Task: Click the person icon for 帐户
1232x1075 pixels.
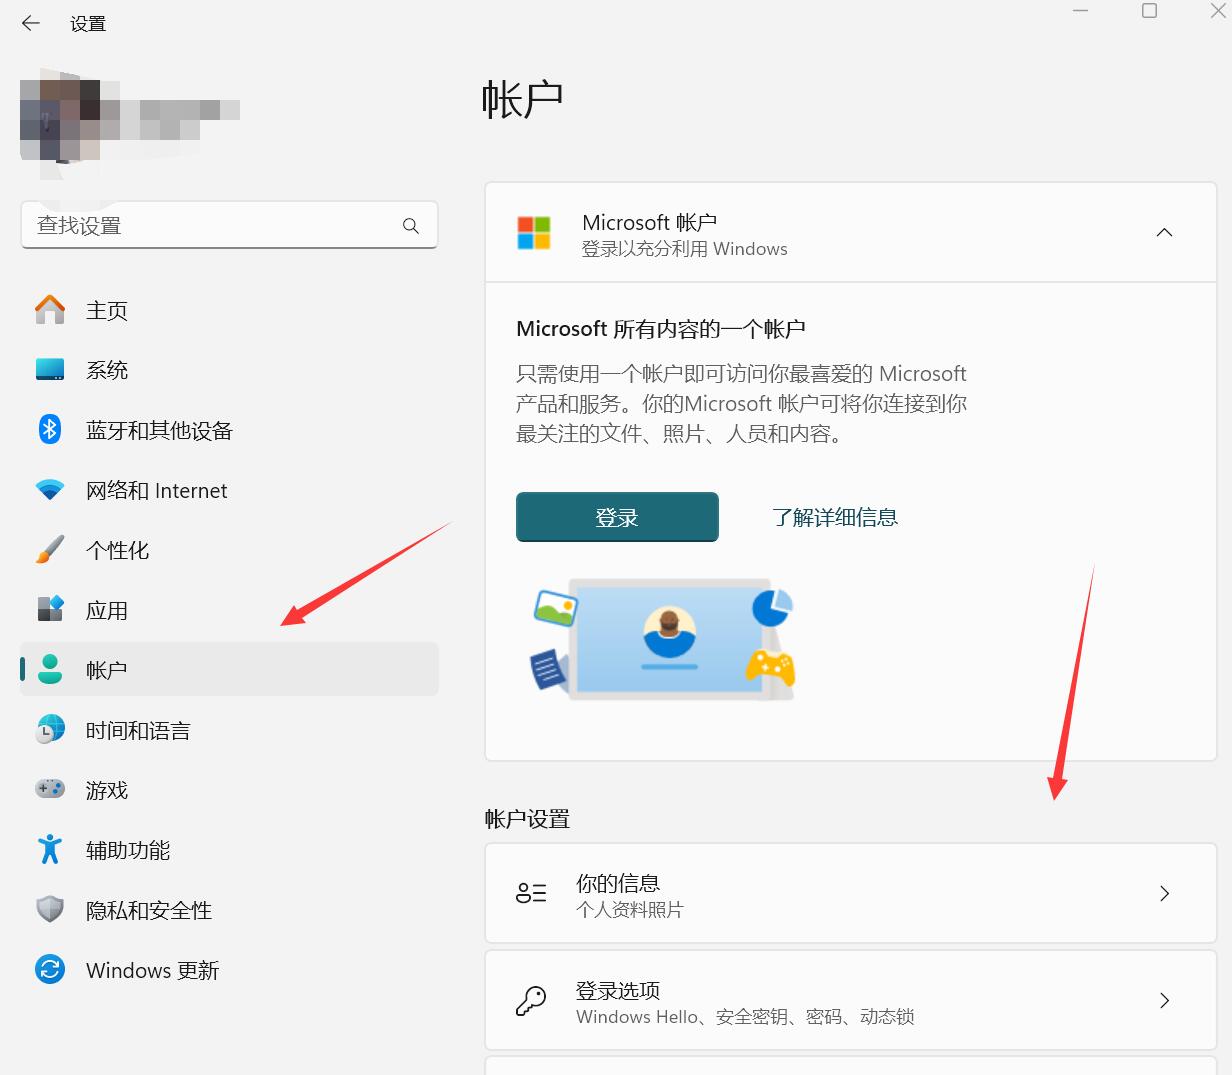Action: coord(50,669)
